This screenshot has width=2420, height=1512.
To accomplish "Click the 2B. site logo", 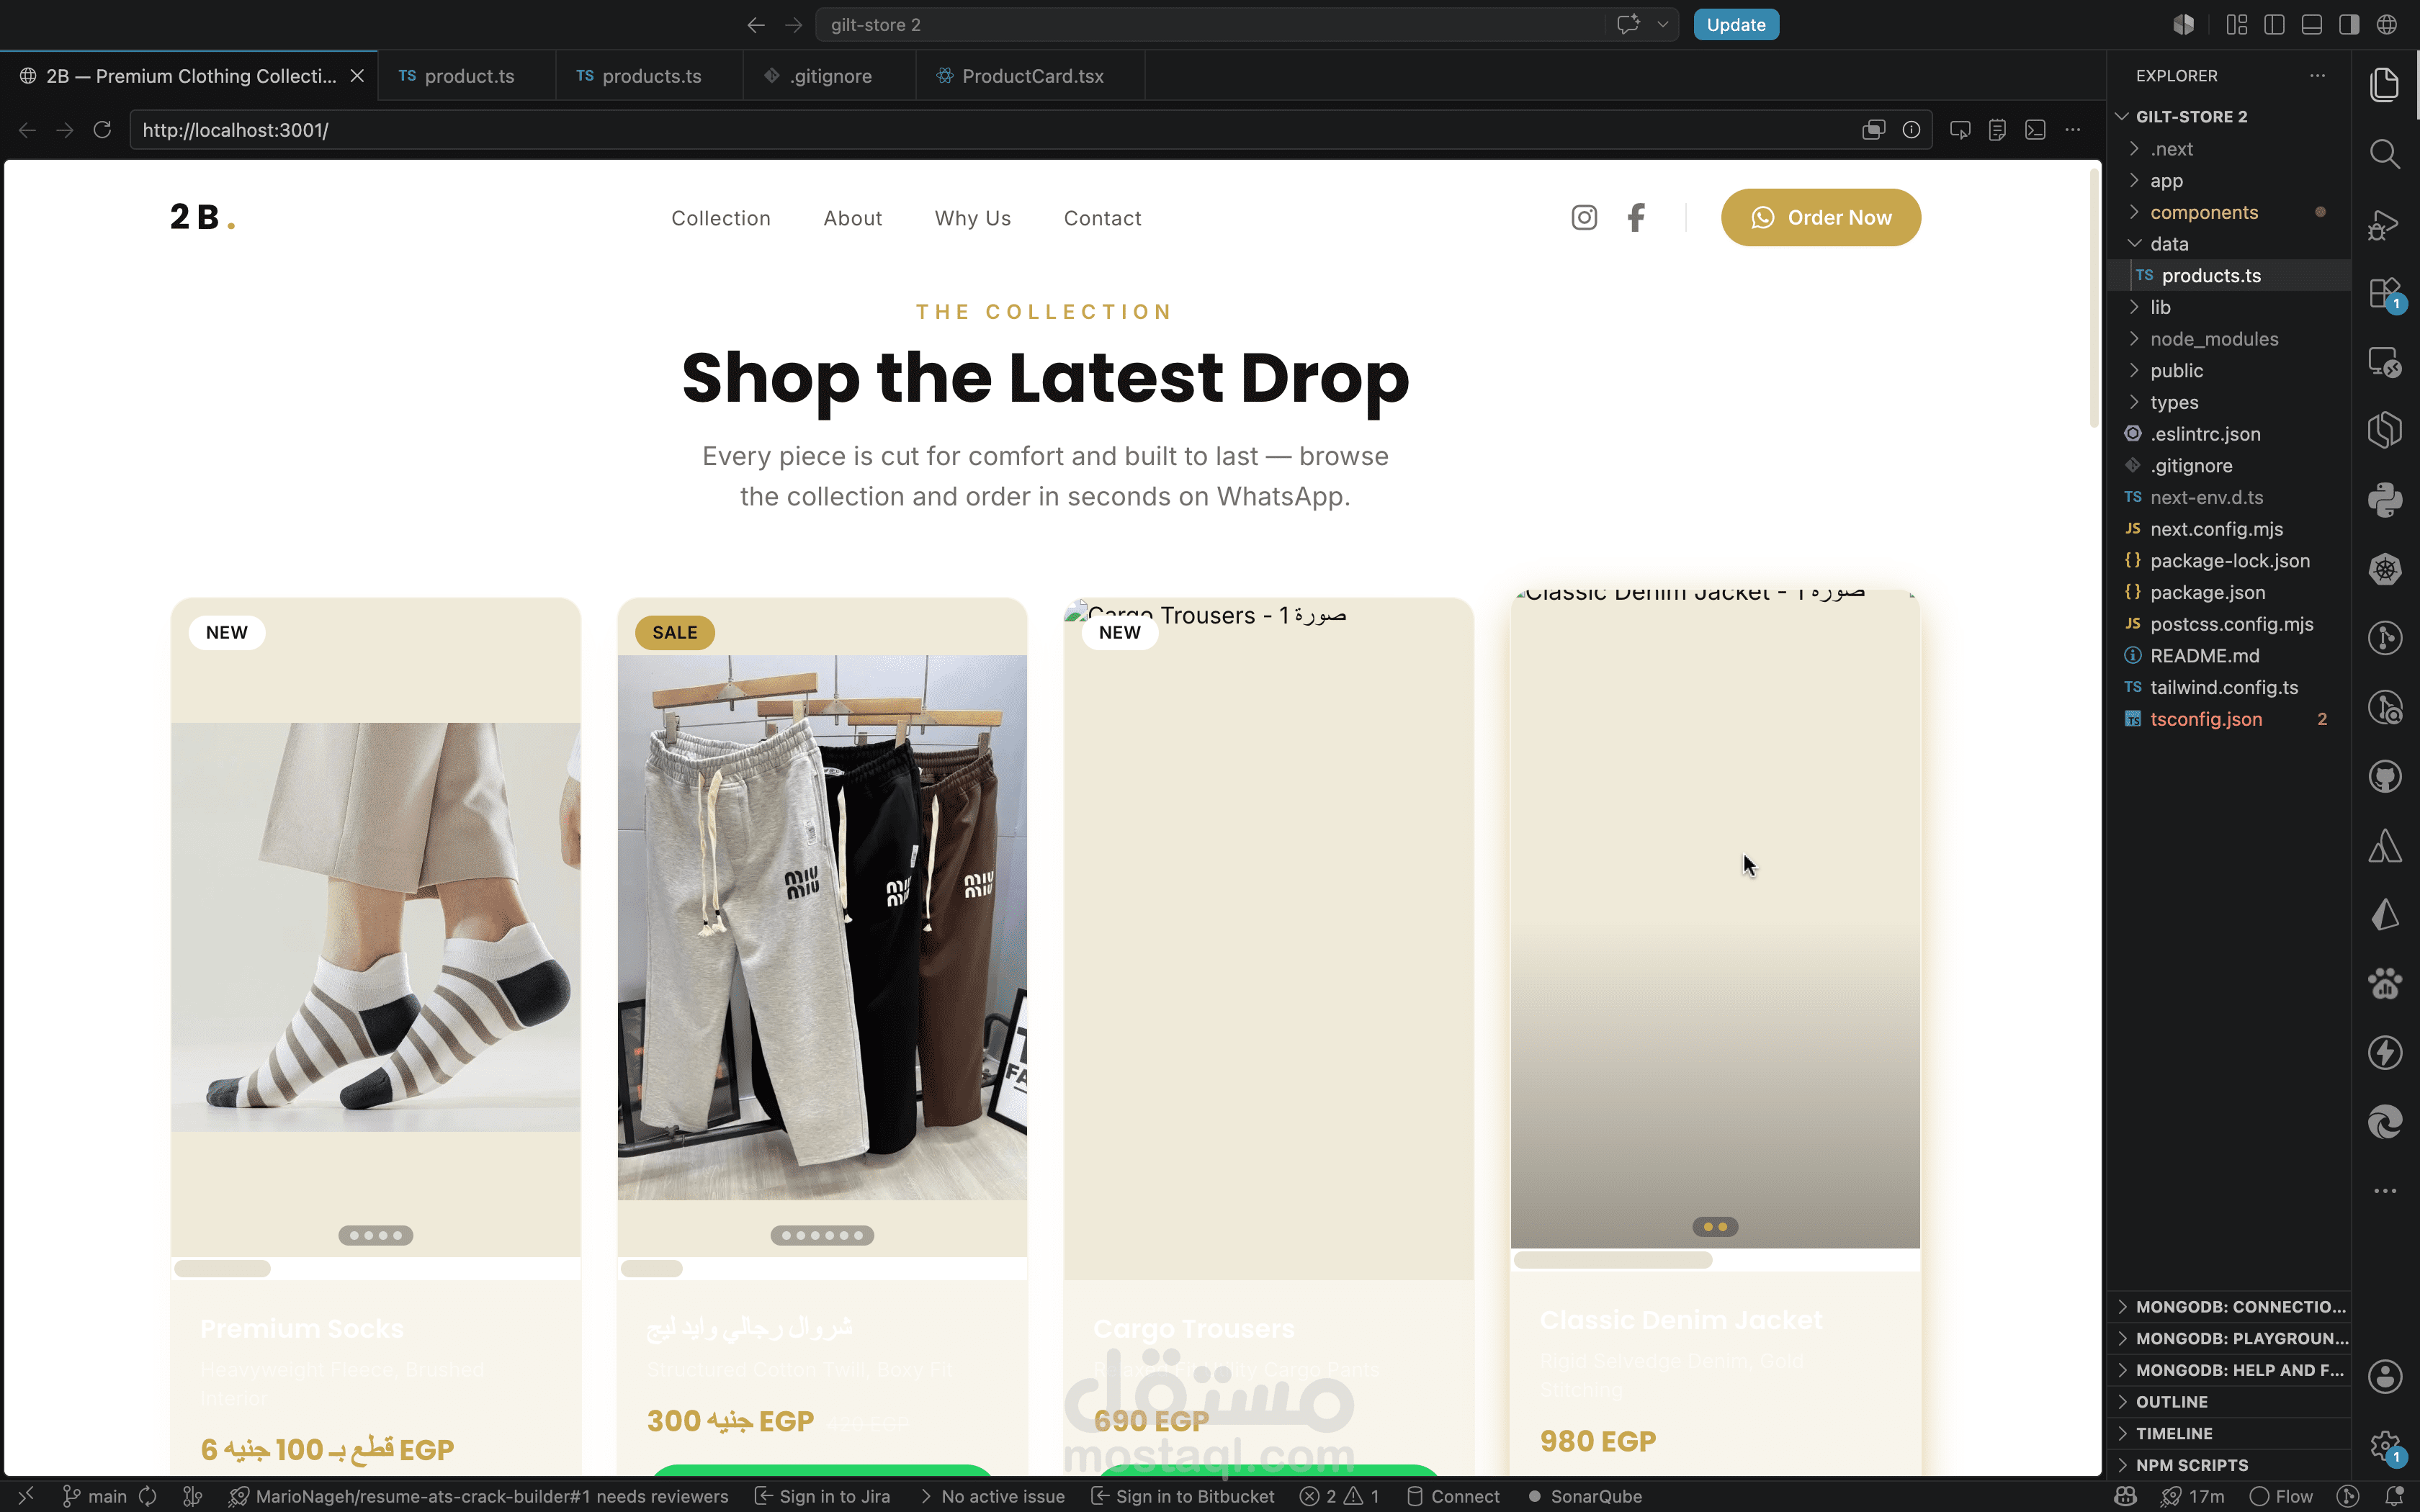I will pos(202,217).
